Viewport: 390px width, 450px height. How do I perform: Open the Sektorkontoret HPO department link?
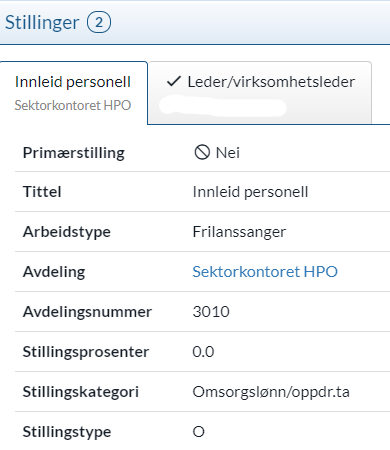[x=265, y=272]
